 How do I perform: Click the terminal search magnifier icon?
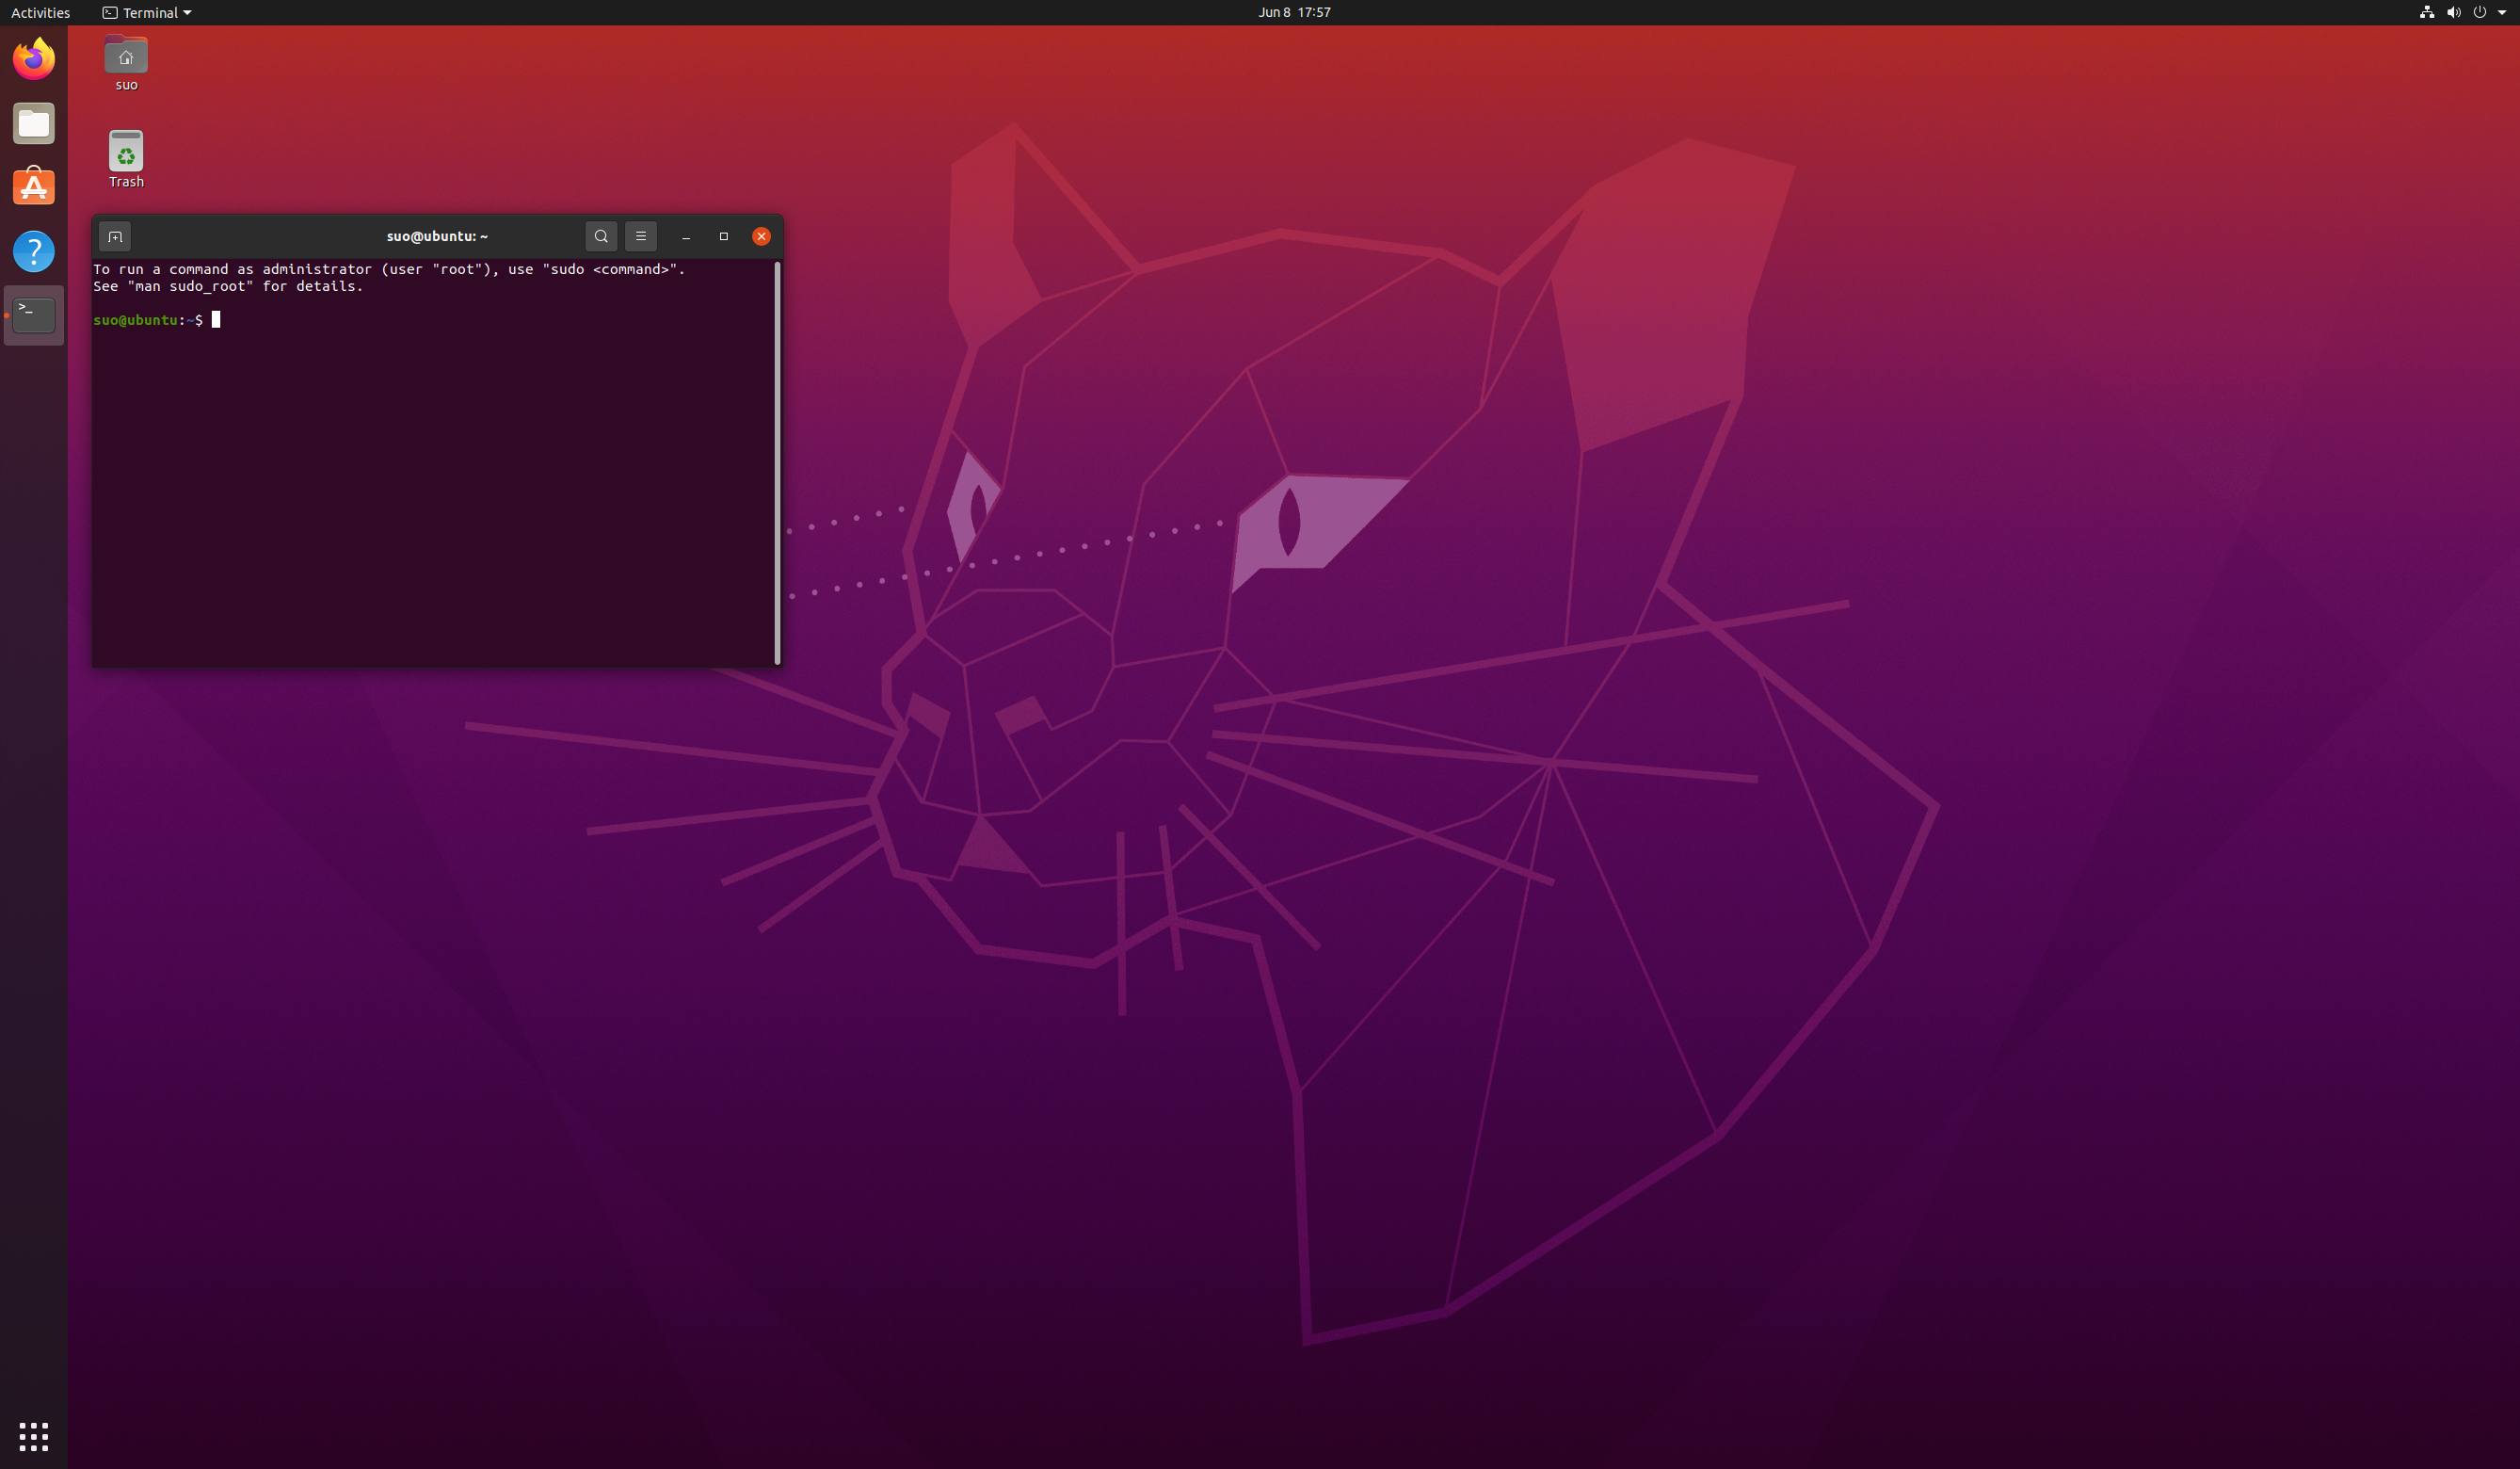coord(601,237)
